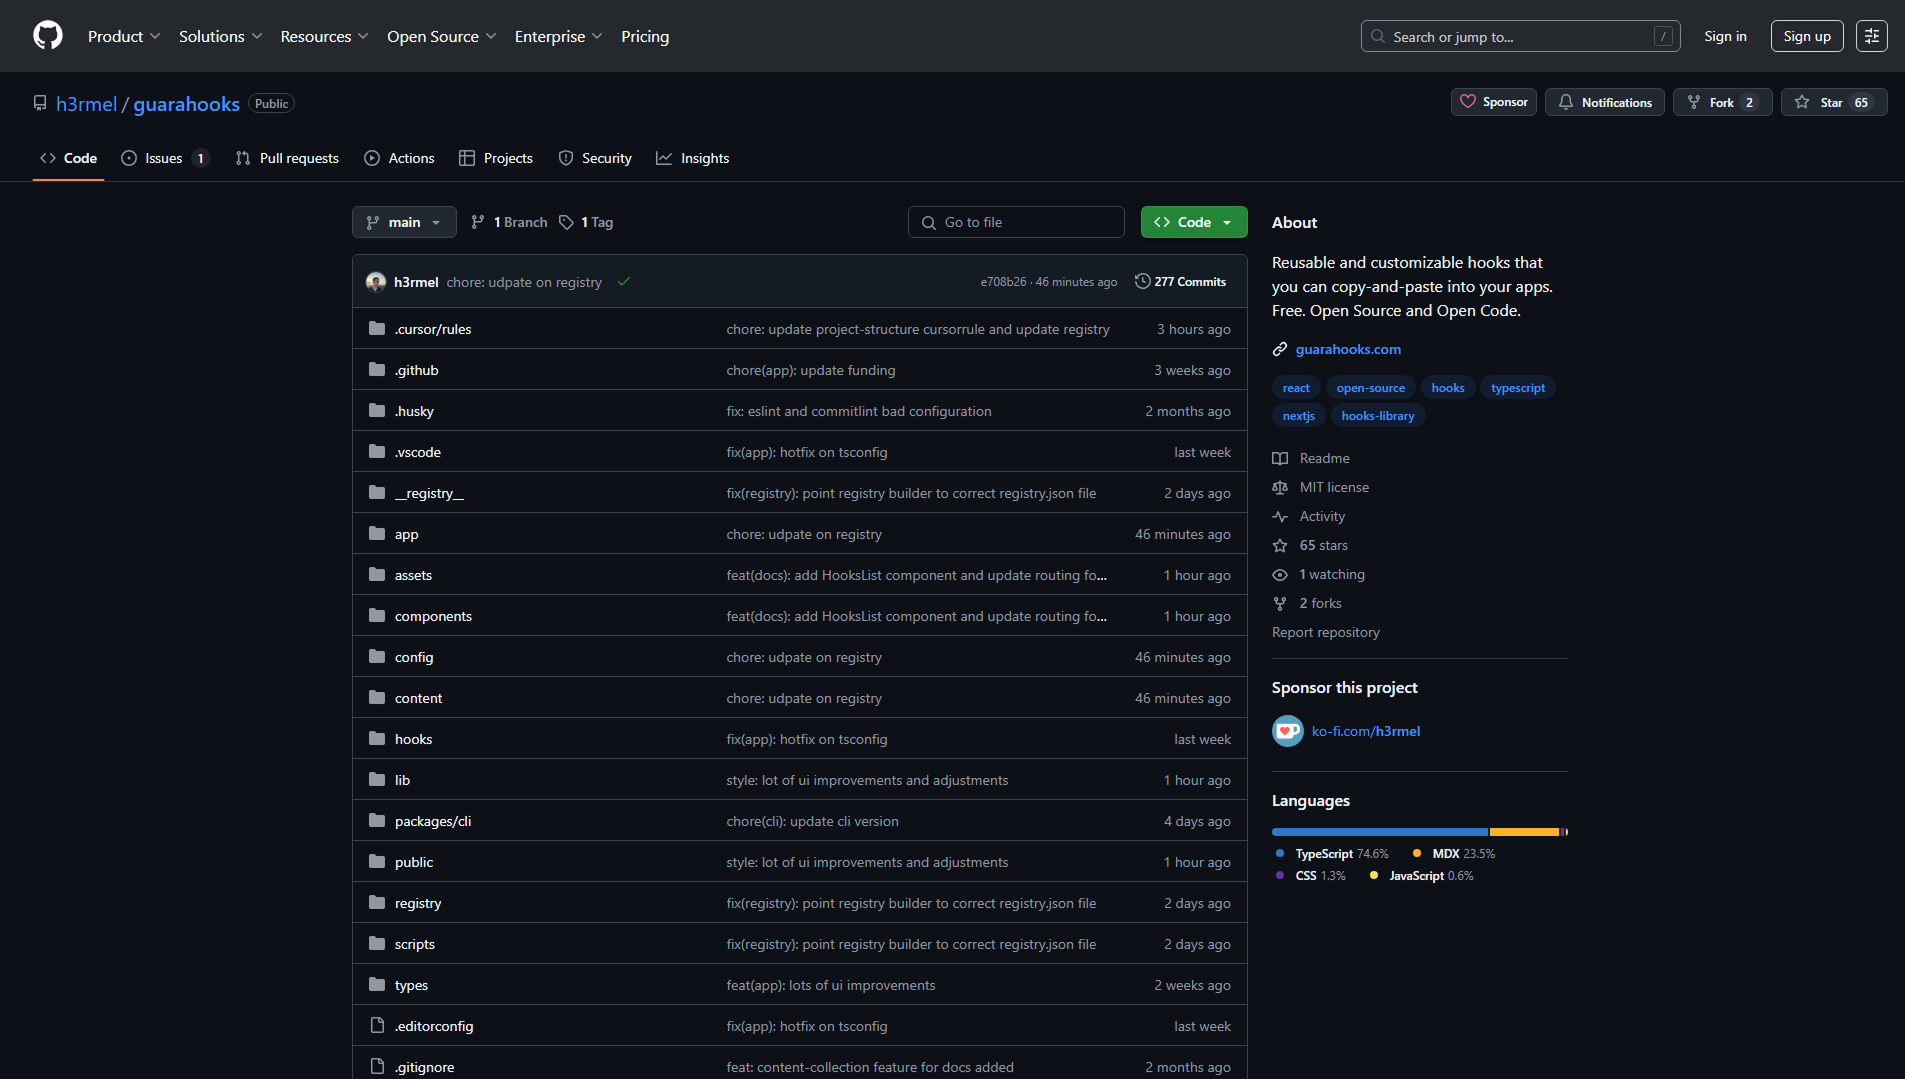Click the .cursor/rules folder icon
The height and width of the screenshot is (1079, 1905).
[377, 329]
